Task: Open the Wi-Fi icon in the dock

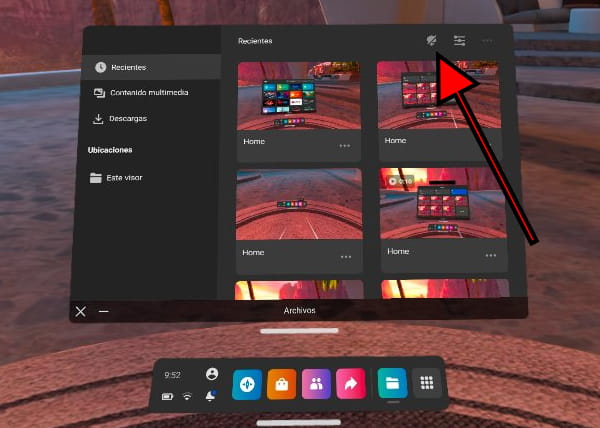Action: [x=187, y=397]
